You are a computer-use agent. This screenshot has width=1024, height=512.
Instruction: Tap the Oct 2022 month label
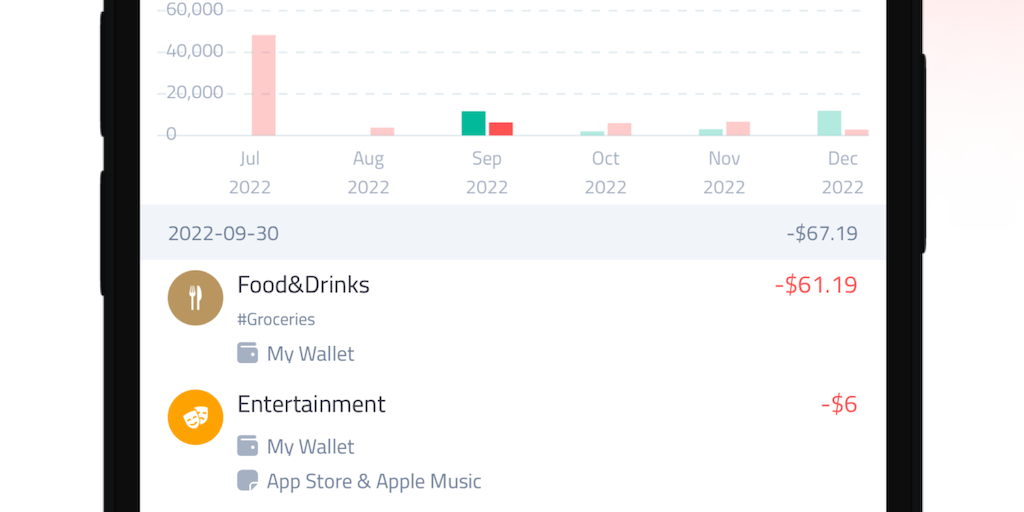tap(606, 172)
